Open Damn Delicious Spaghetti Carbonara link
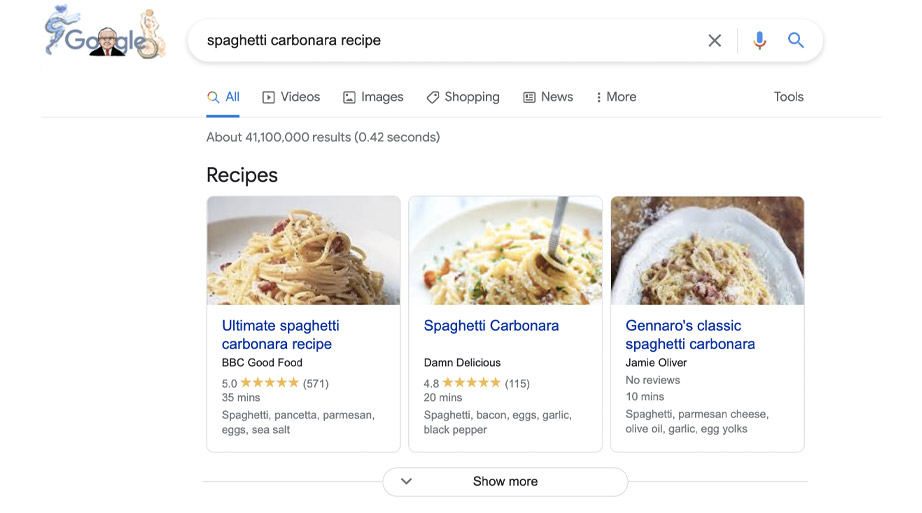922x513 pixels. (x=491, y=326)
